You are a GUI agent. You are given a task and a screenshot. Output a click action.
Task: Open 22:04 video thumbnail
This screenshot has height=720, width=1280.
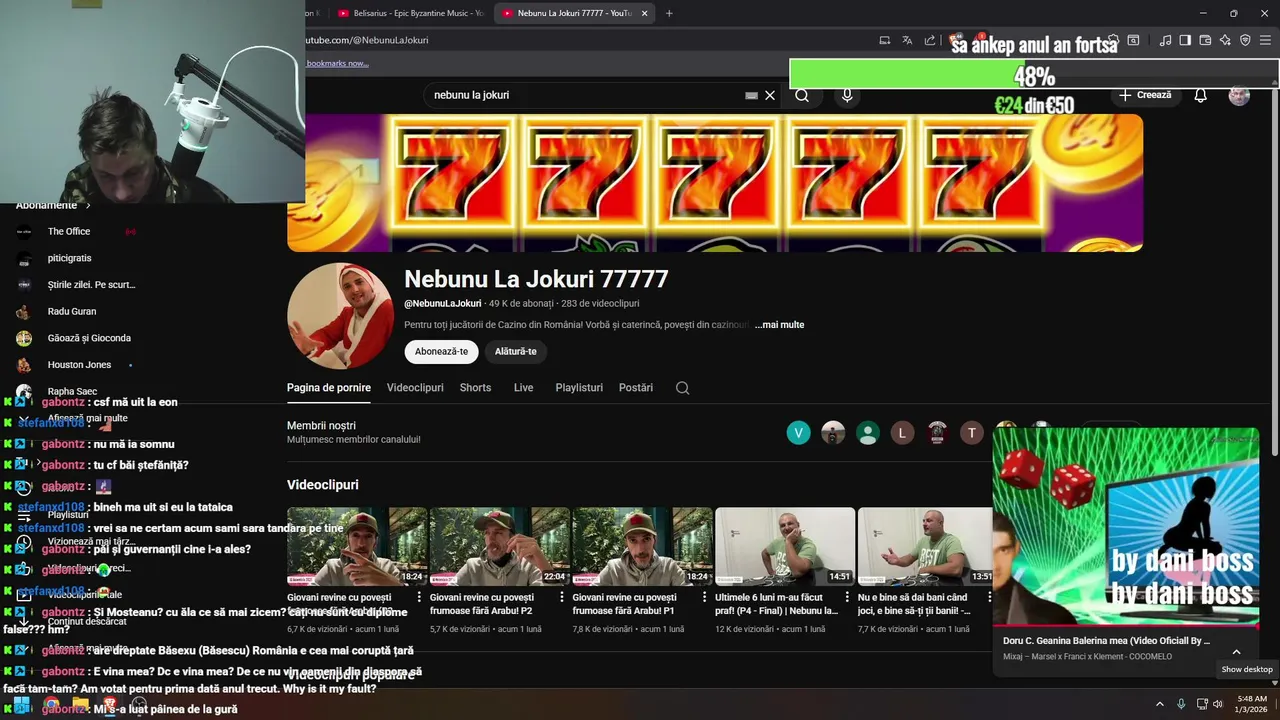click(500, 546)
